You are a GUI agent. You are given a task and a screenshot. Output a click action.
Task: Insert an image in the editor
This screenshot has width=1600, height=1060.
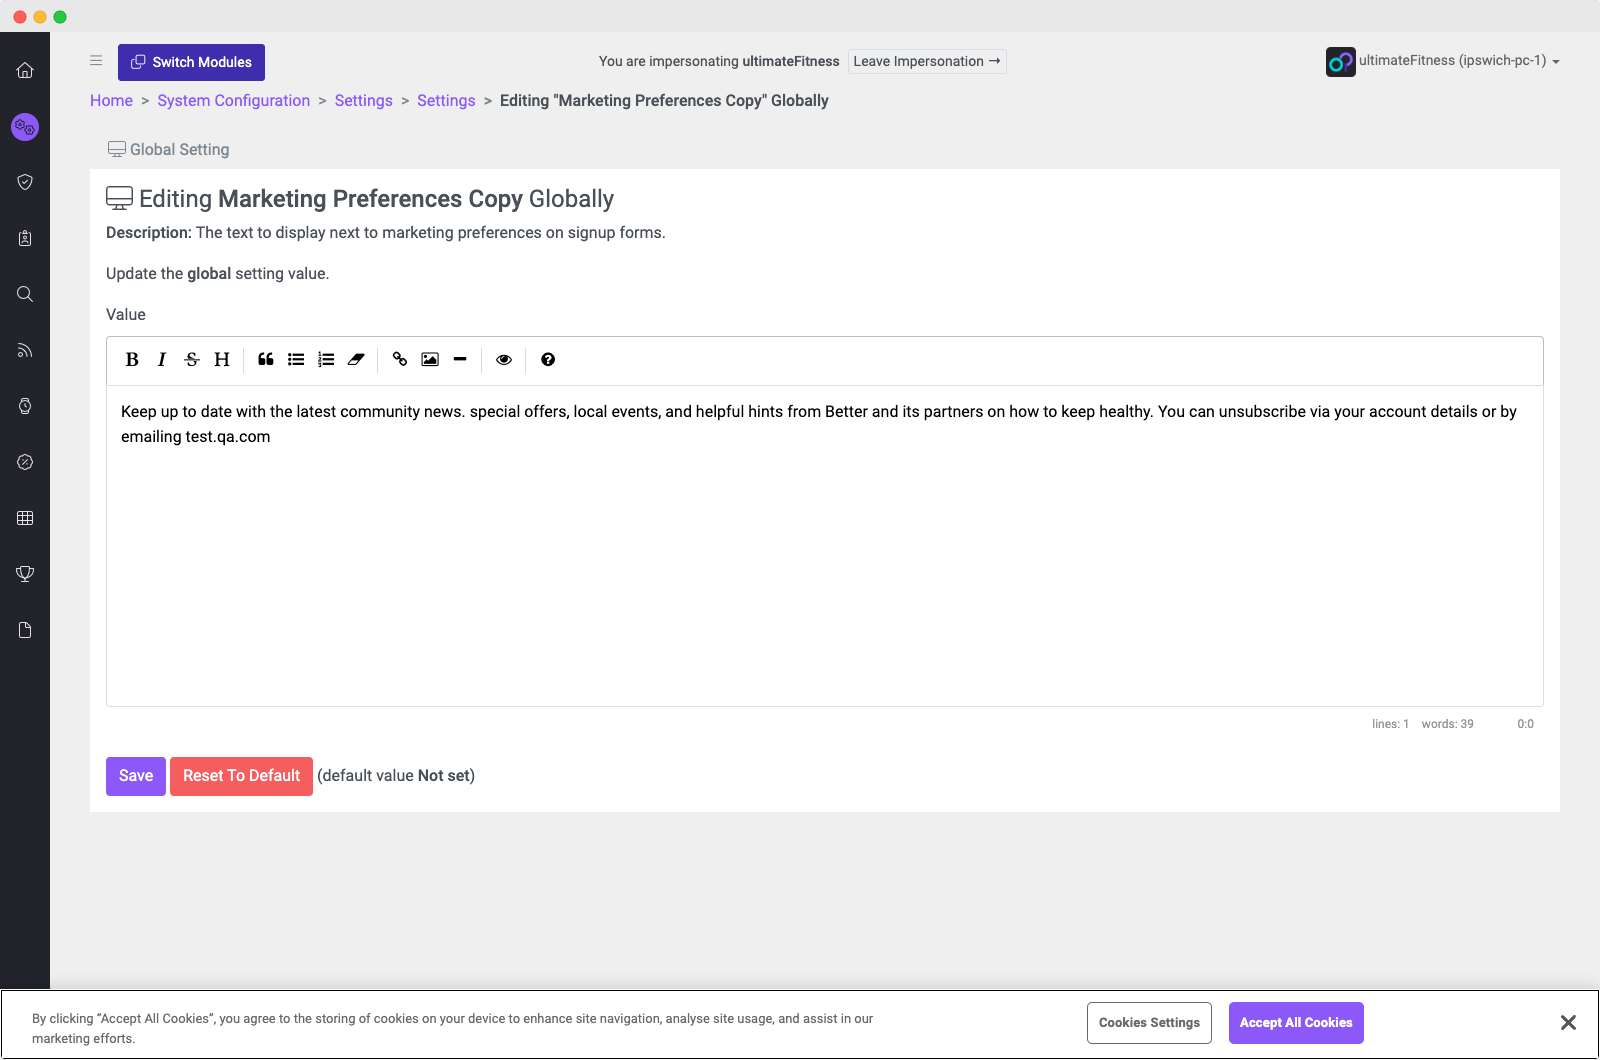pos(430,360)
